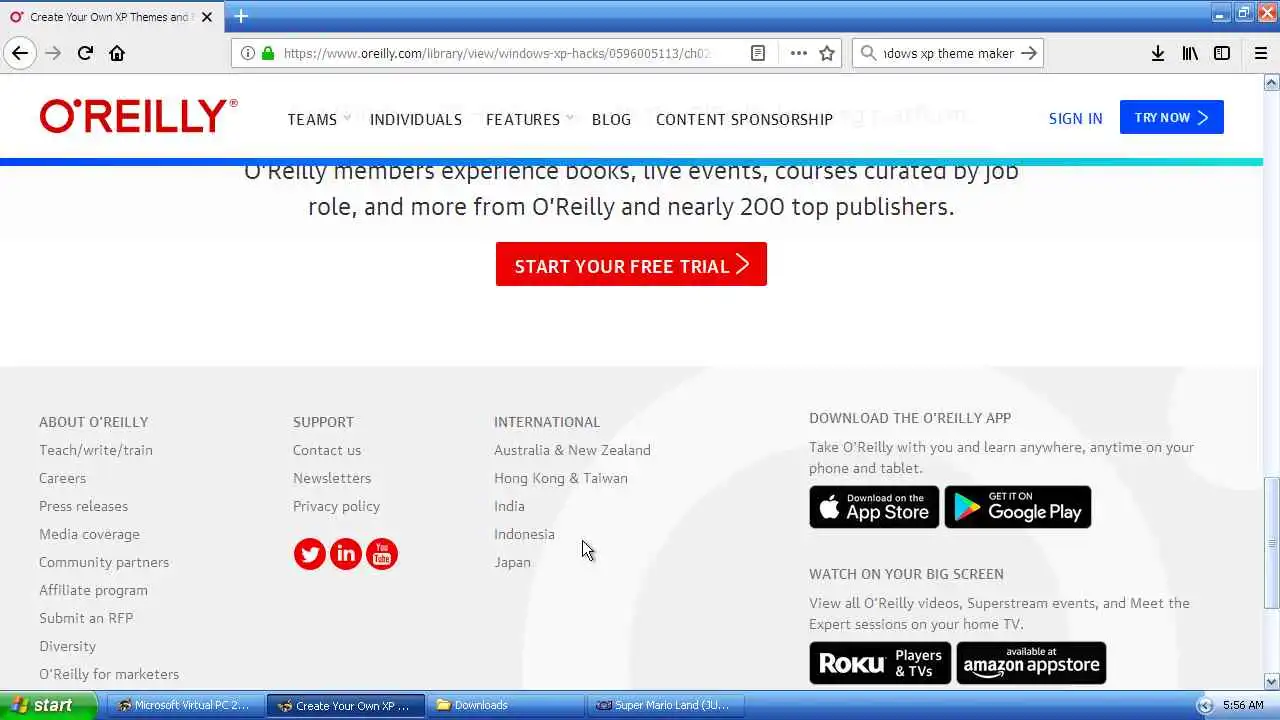Image resolution: width=1280 pixels, height=720 pixels.
Task: Open the India link
Action: click(509, 506)
